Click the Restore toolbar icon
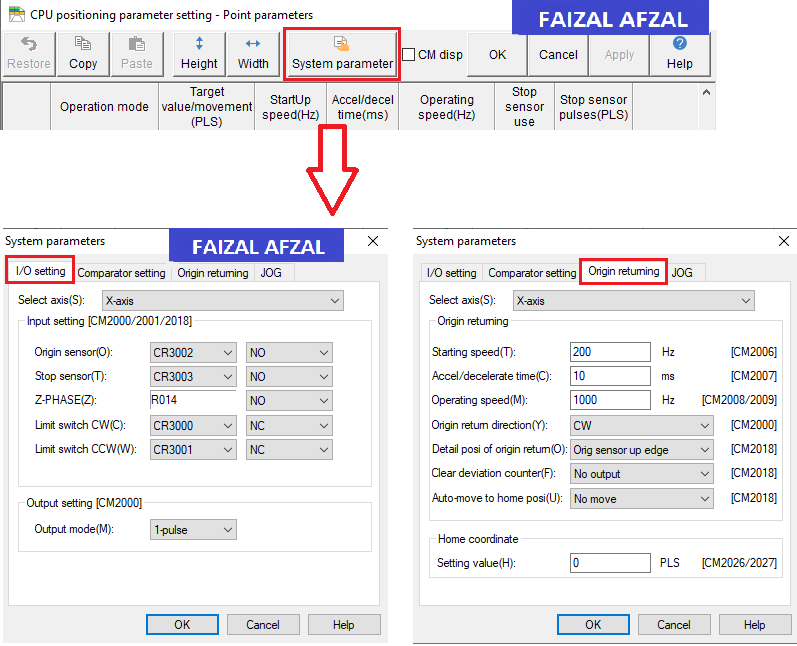Image resolution: width=797 pixels, height=646 pixels. (x=29, y=54)
